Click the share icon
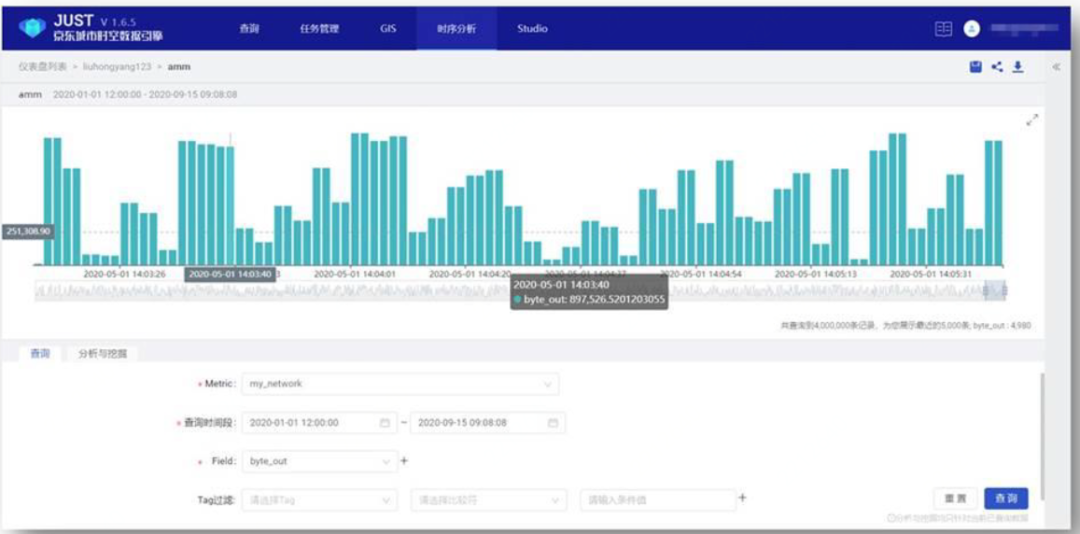 coord(997,67)
